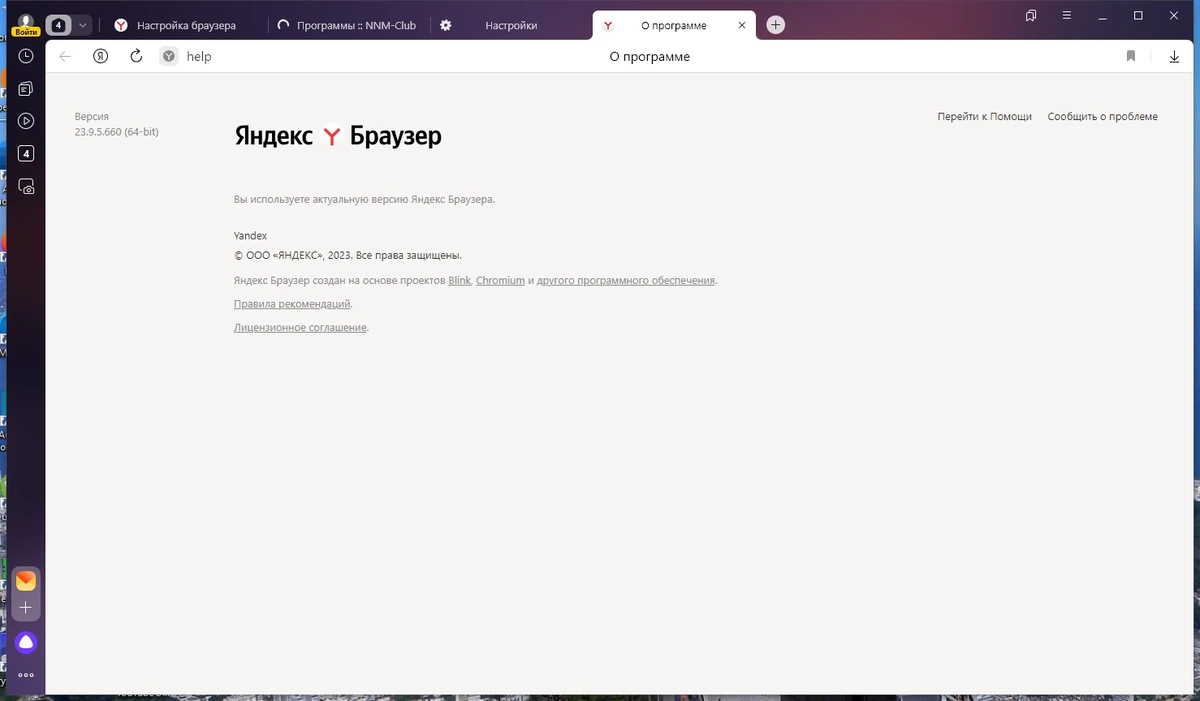Screen dimensions: 1200x701
Task: Switch to the Программы :: NNM-Club tab
Action: (x=348, y=25)
